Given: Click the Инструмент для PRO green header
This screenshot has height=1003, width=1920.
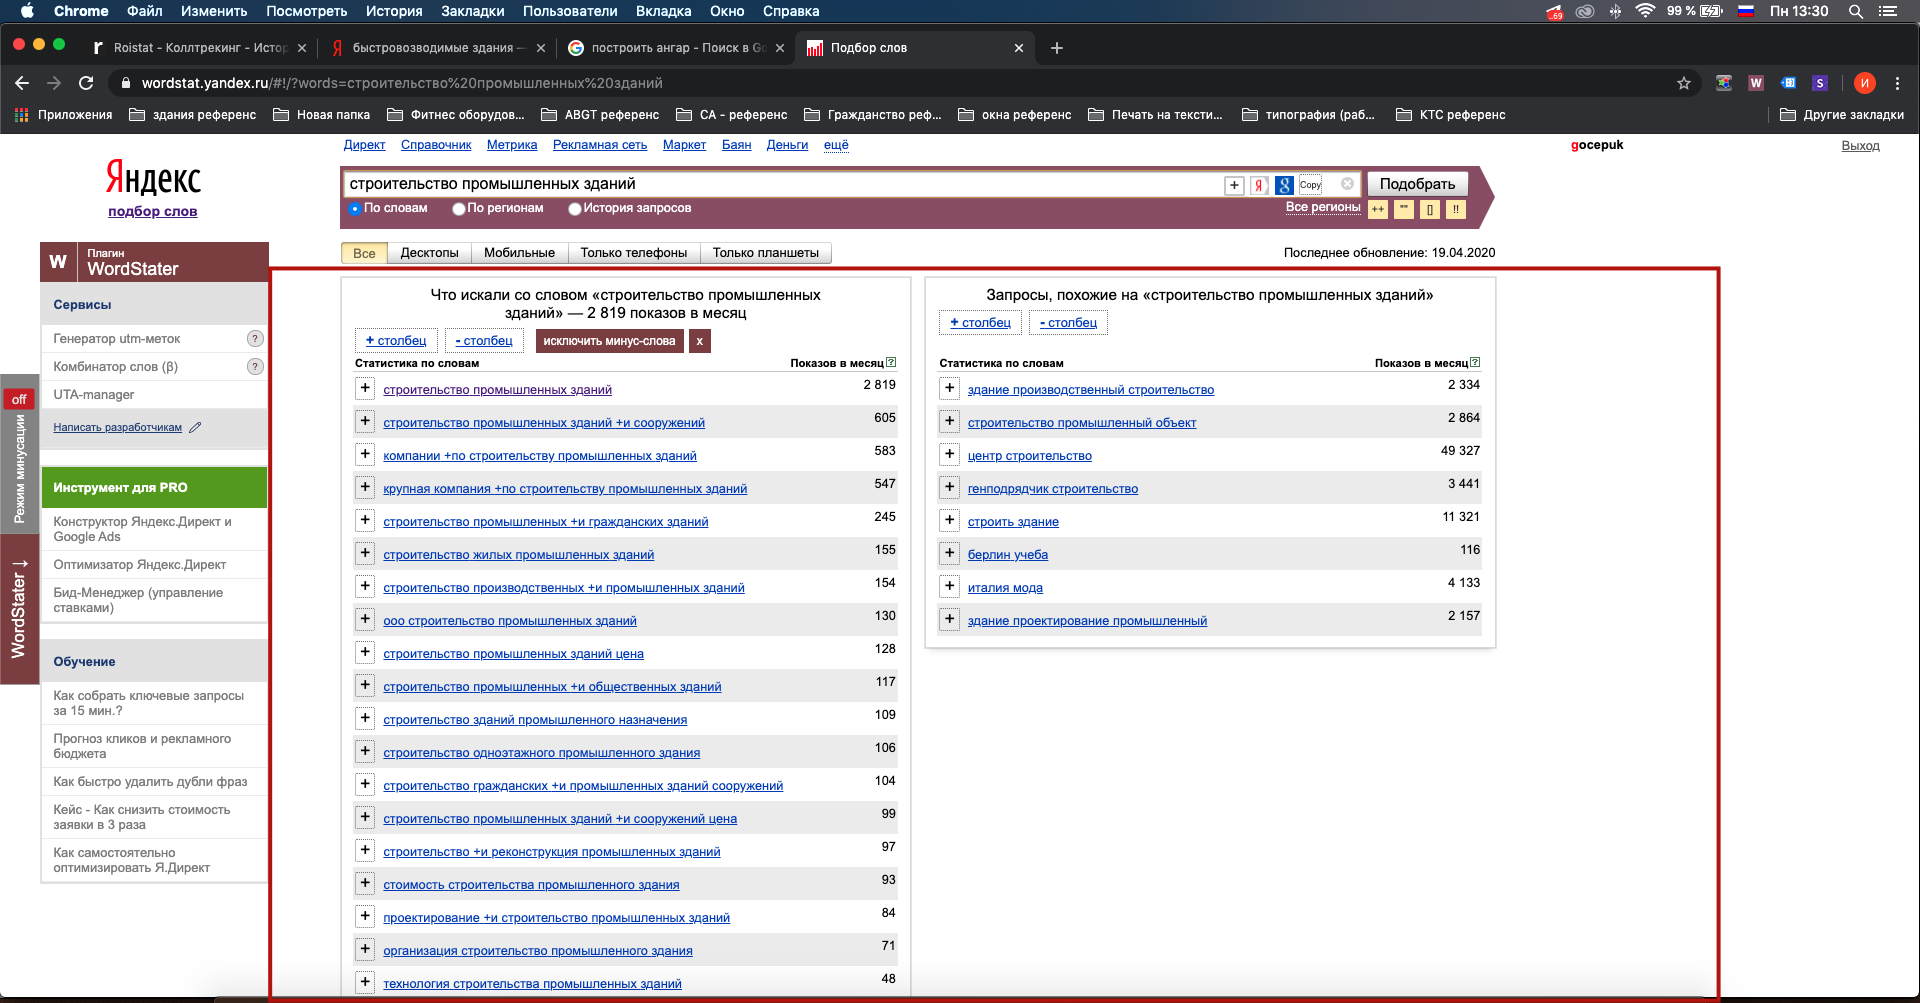Looking at the screenshot, I should pos(155,488).
